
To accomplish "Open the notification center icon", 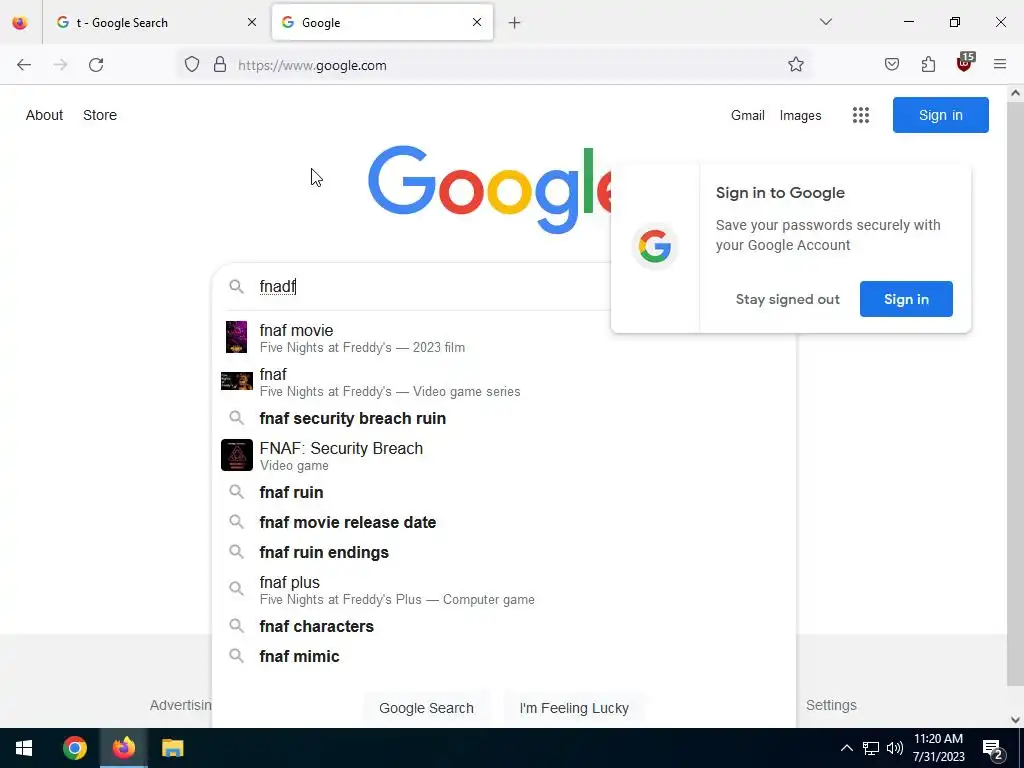I will [x=993, y=749].
